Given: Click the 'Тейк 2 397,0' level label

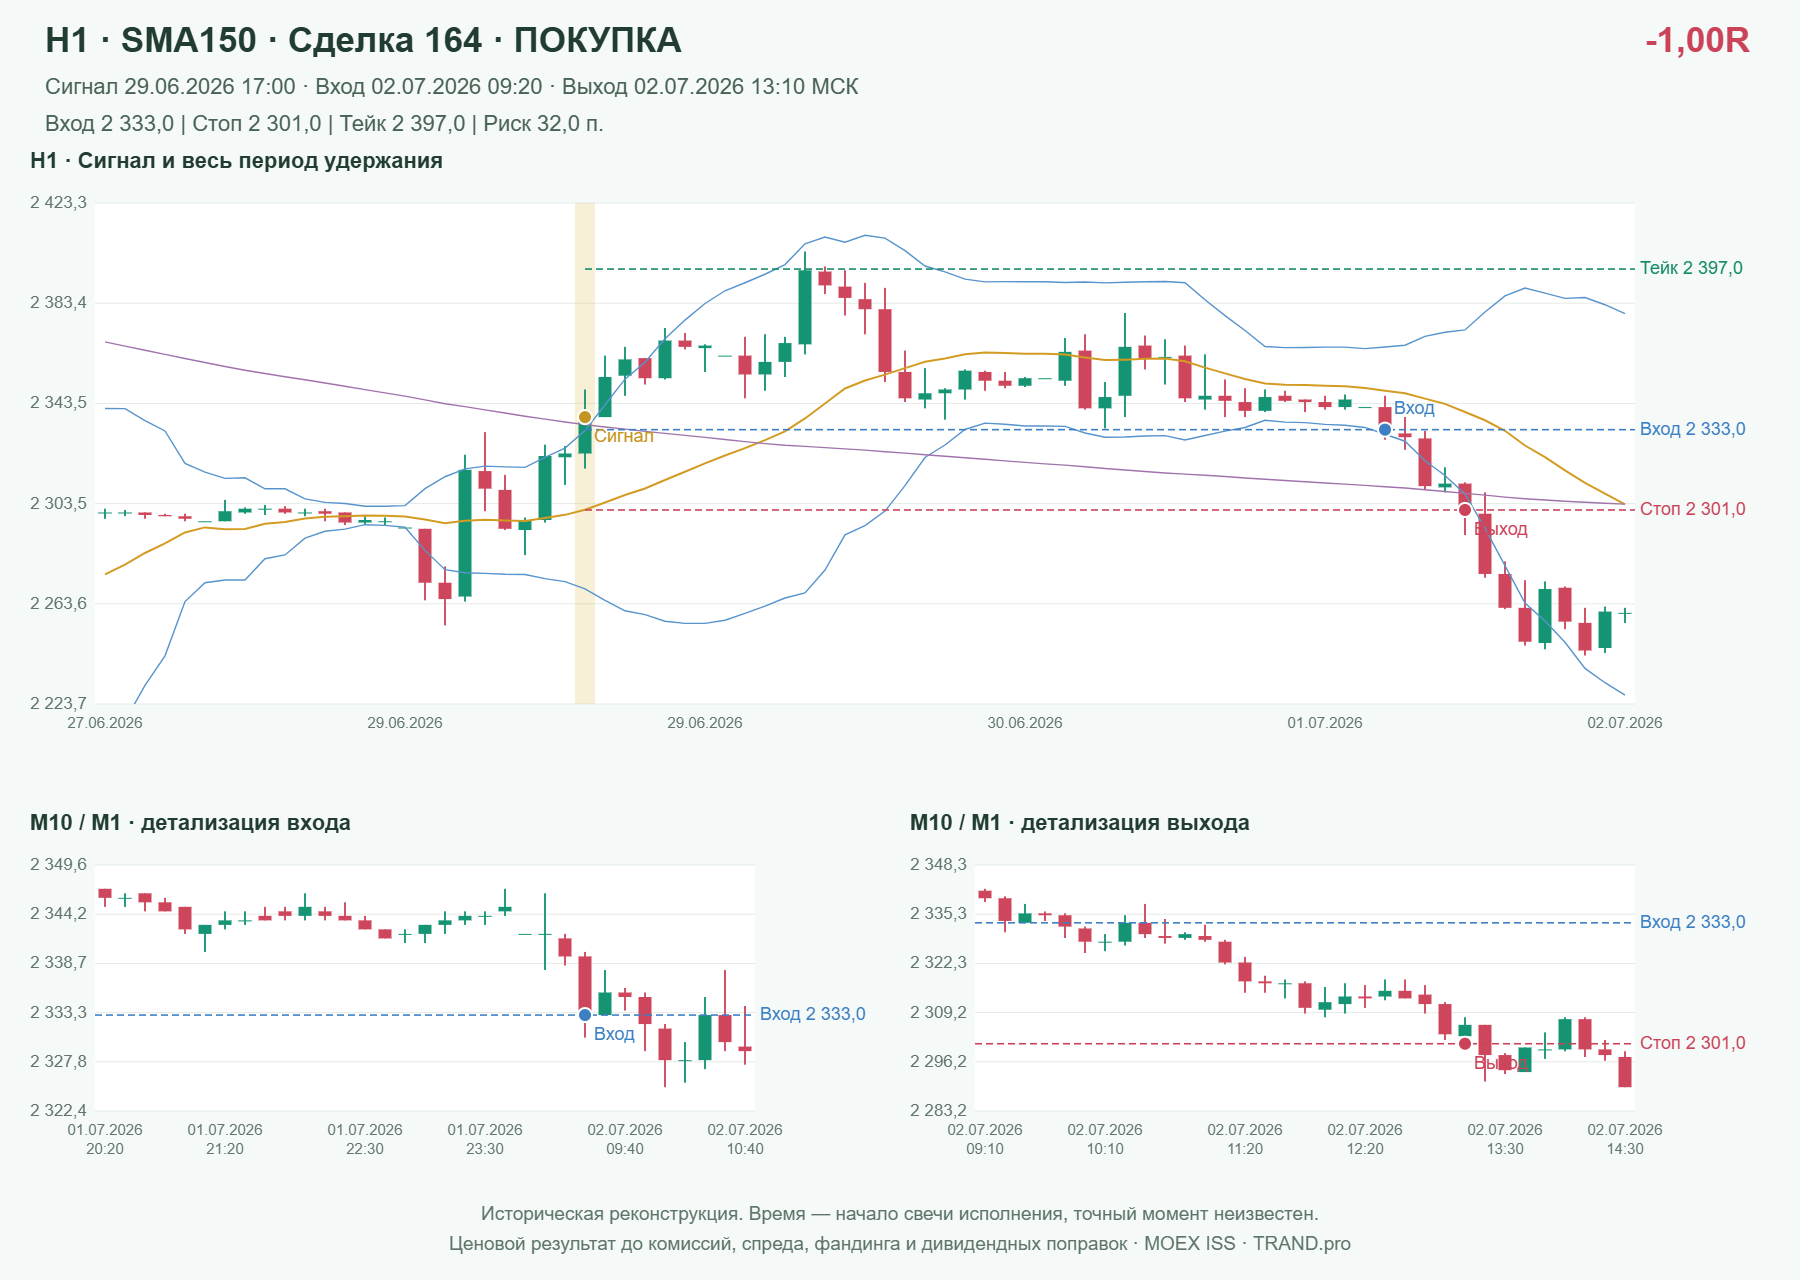Looking at the screenshot, I should coord(1691,268).
